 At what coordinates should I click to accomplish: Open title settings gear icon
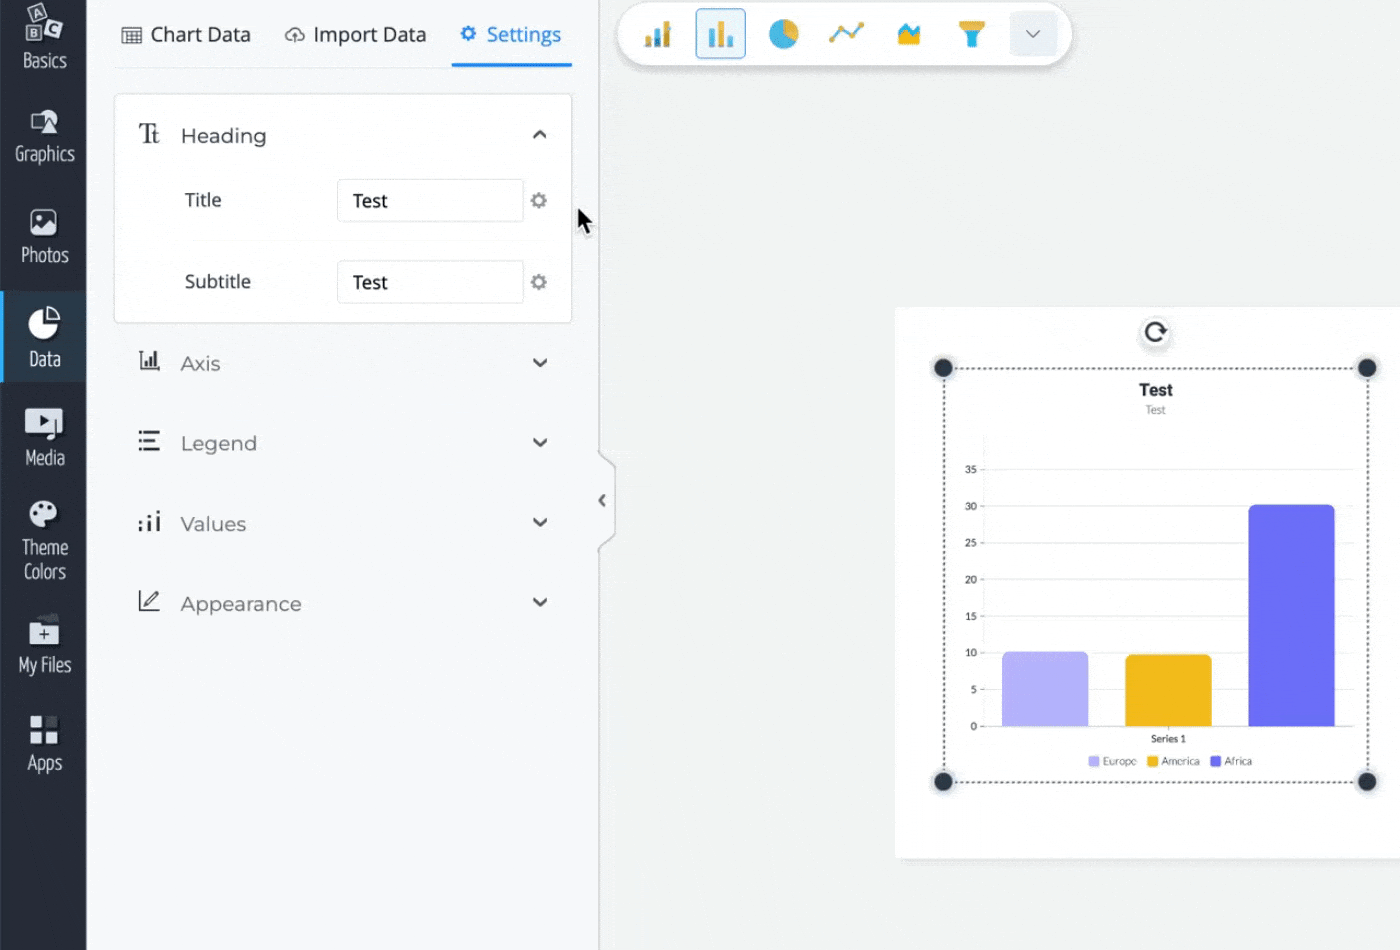tap(539, 201)
